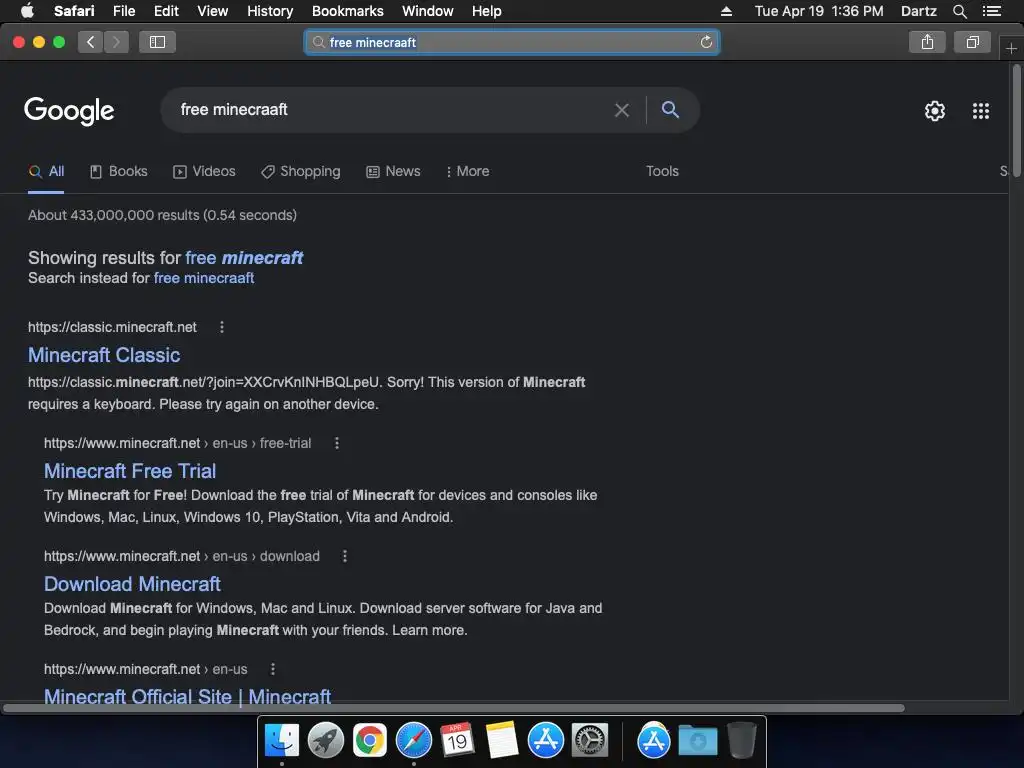Open options dots beside download URL
Viewport: 1024px width, 768px height.
point(345,556)
